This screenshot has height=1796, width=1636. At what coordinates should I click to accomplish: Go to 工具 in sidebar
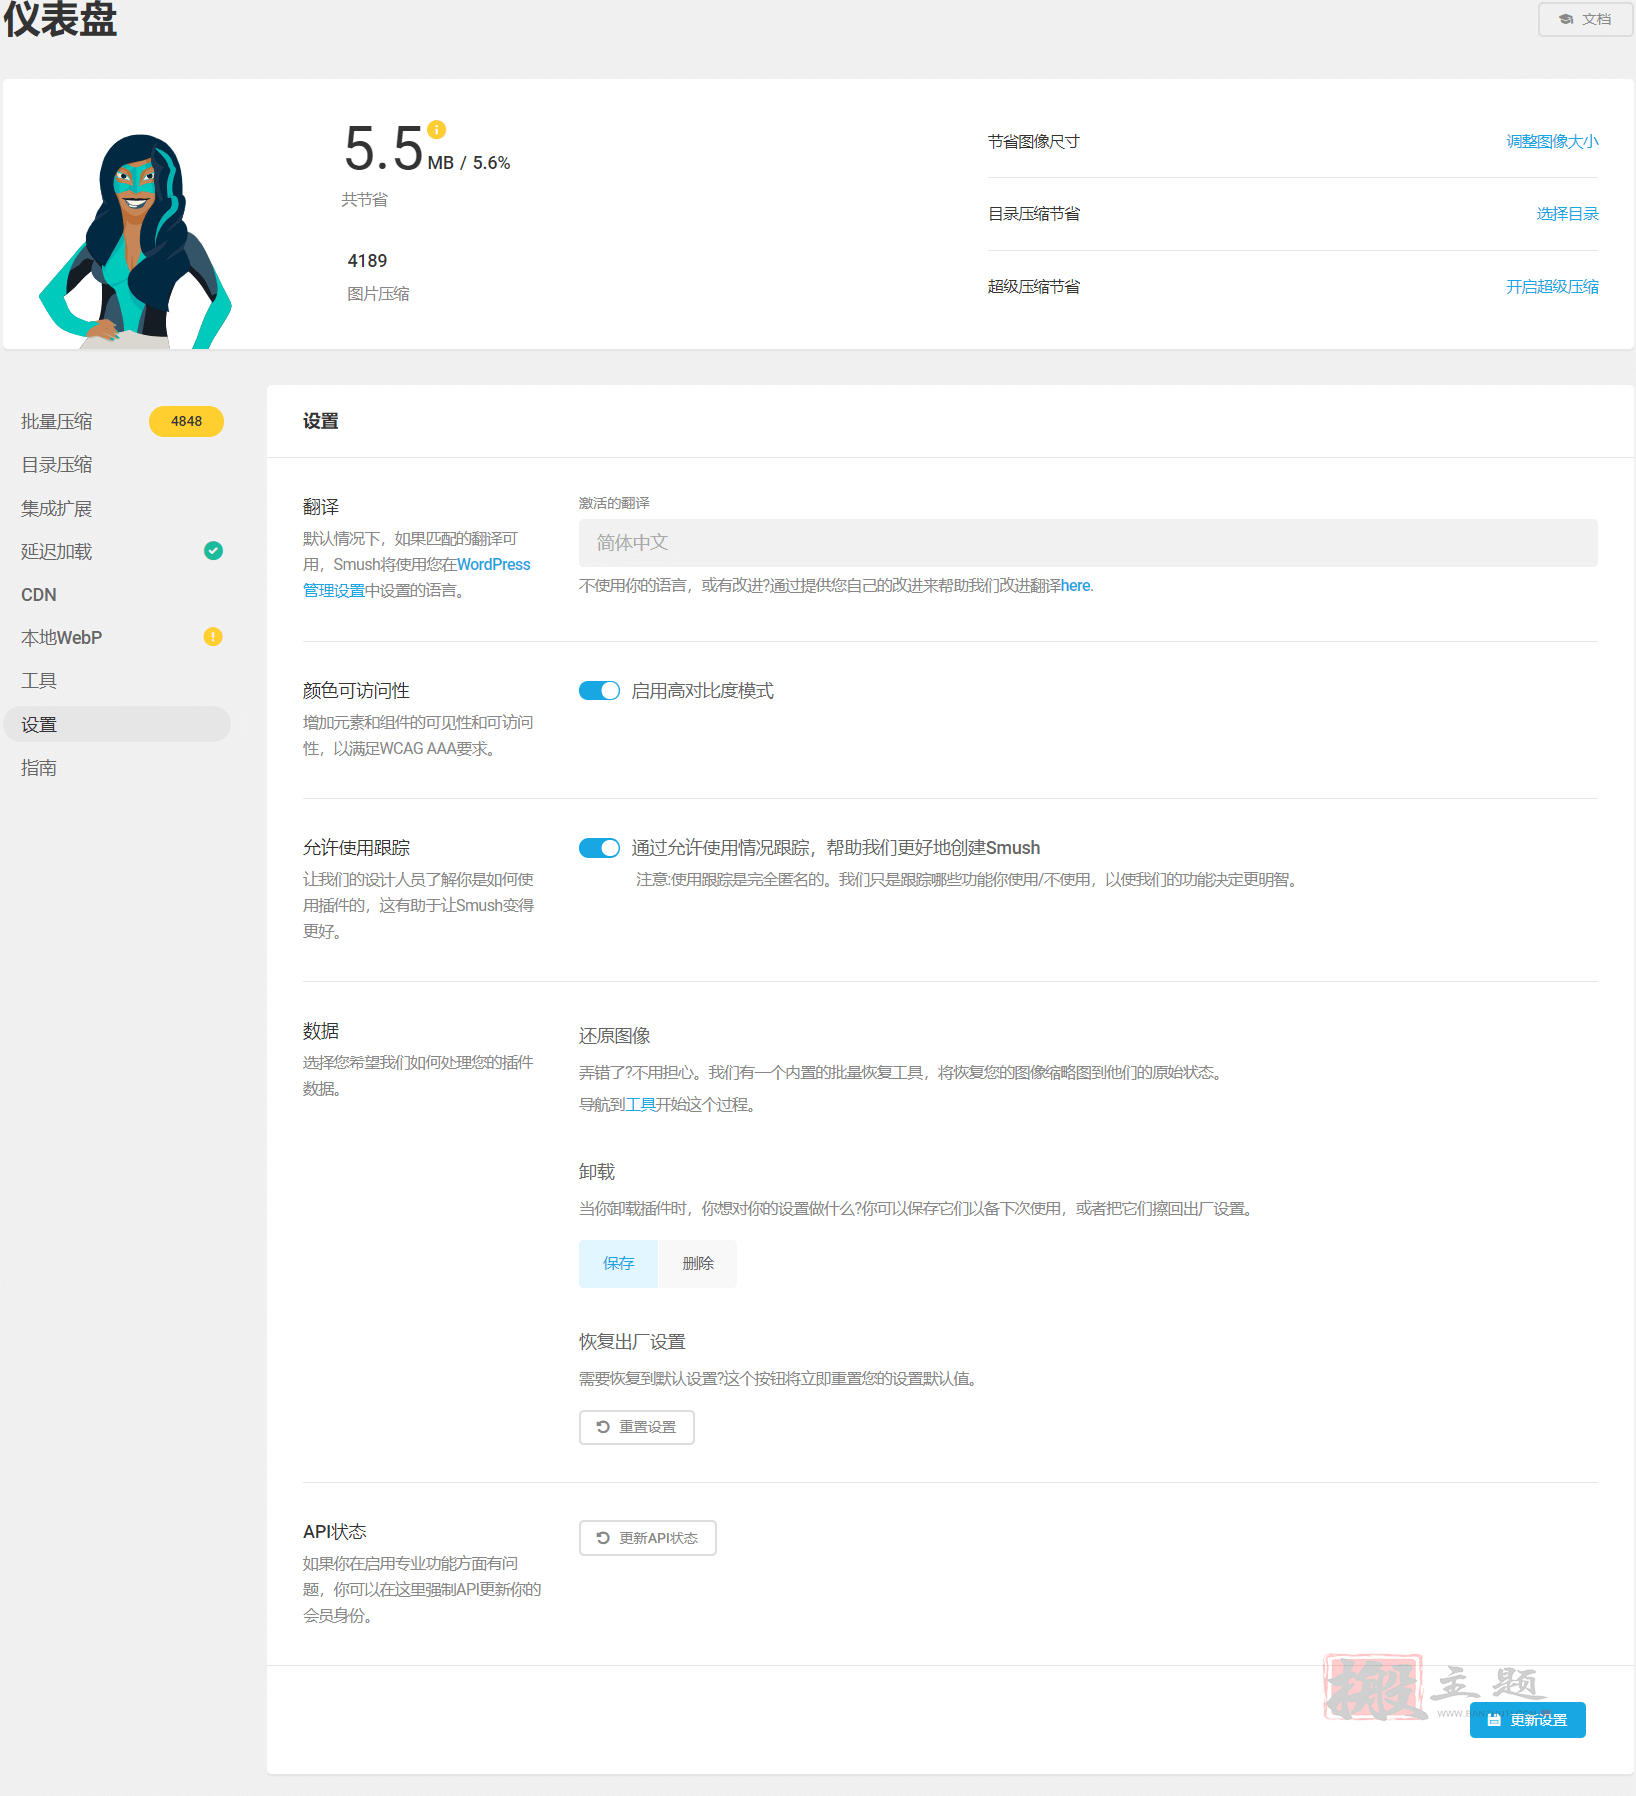(x=39, y=681)
